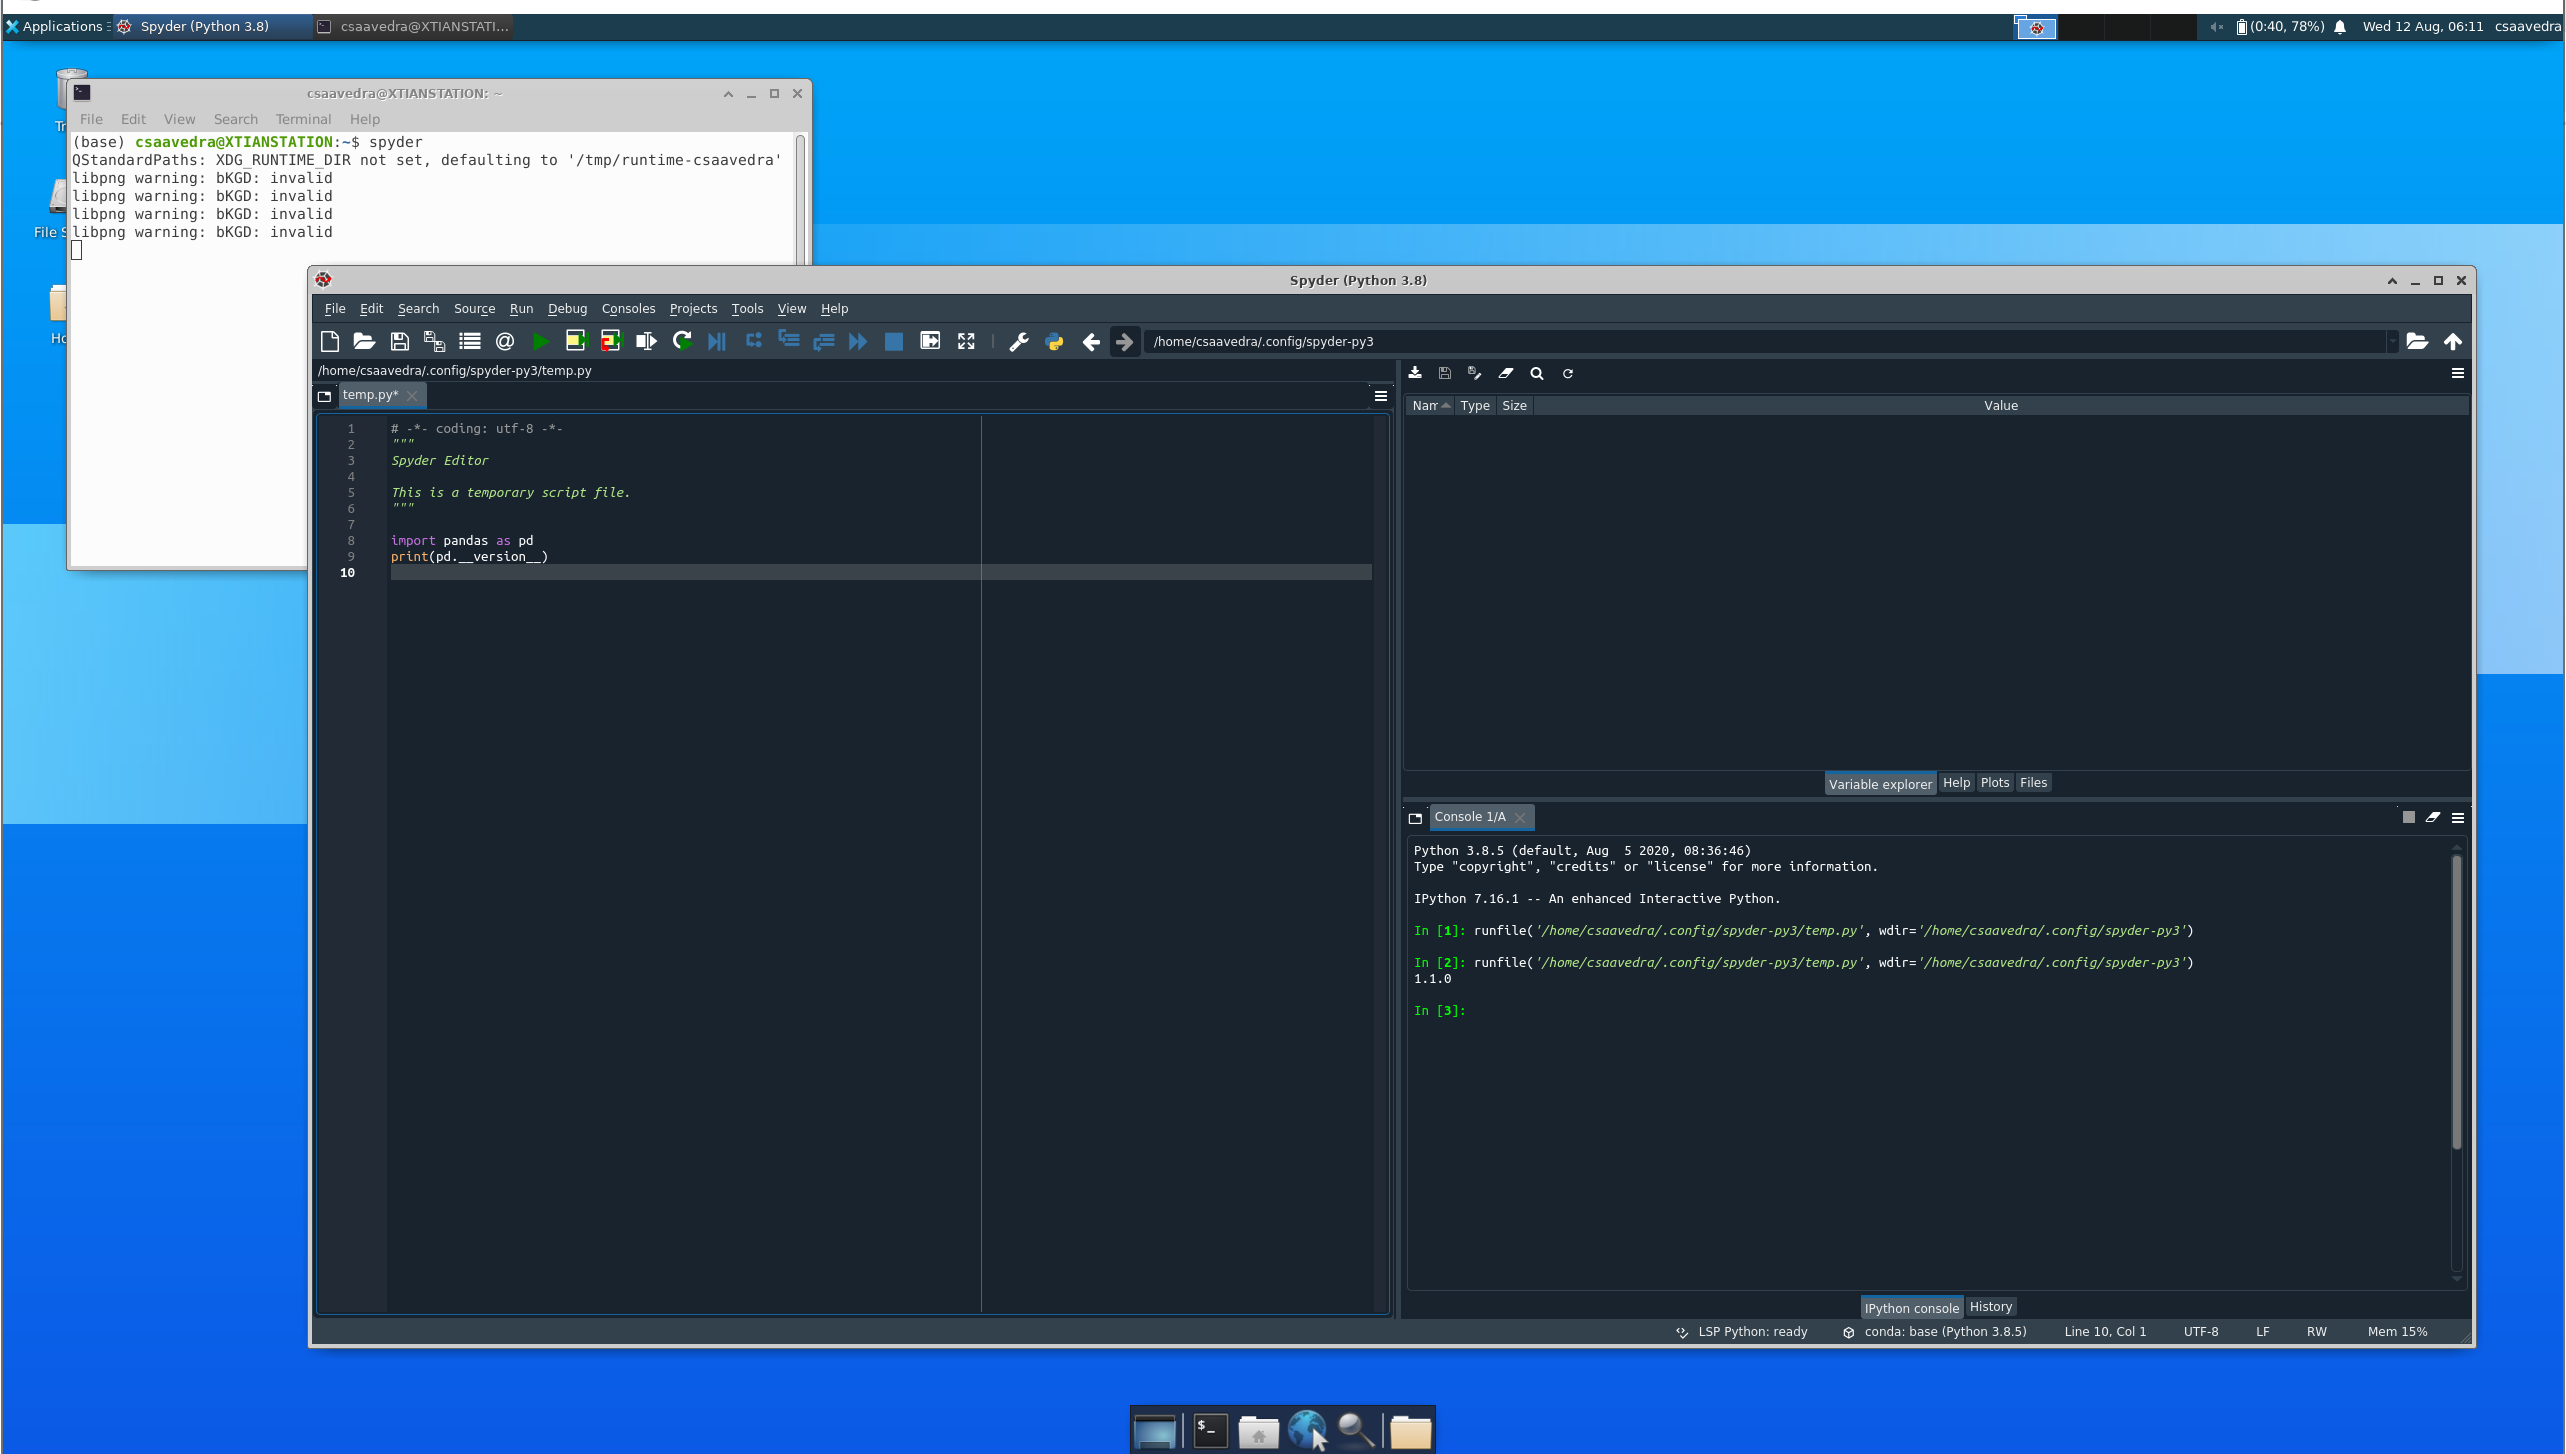
Task: Remove all variables with eraser icon
Action: tap(1505, 373)
